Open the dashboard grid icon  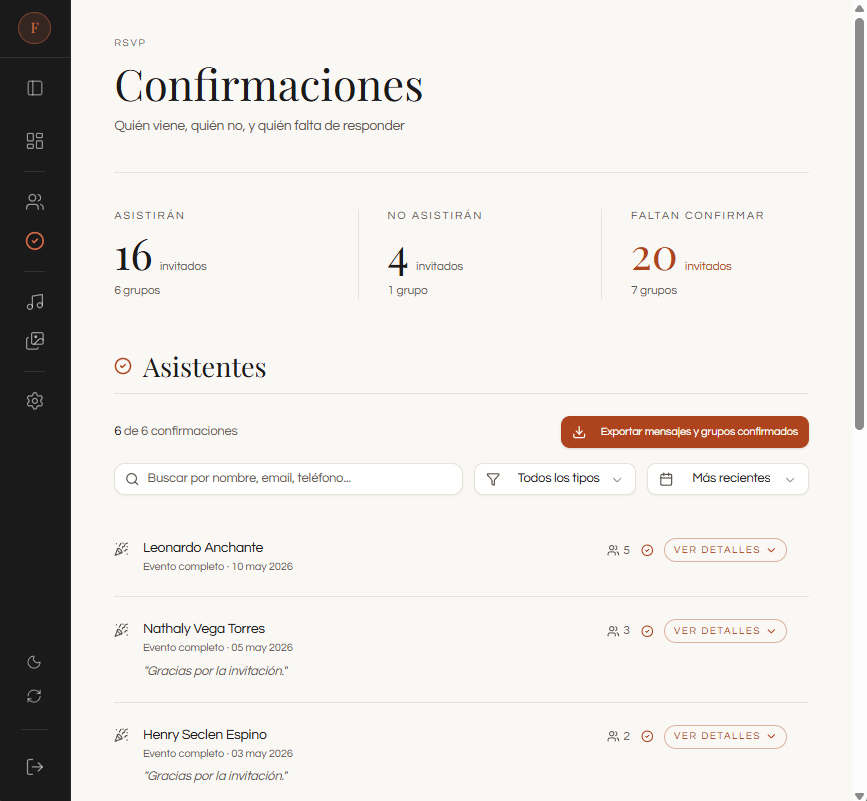(35, 140)
